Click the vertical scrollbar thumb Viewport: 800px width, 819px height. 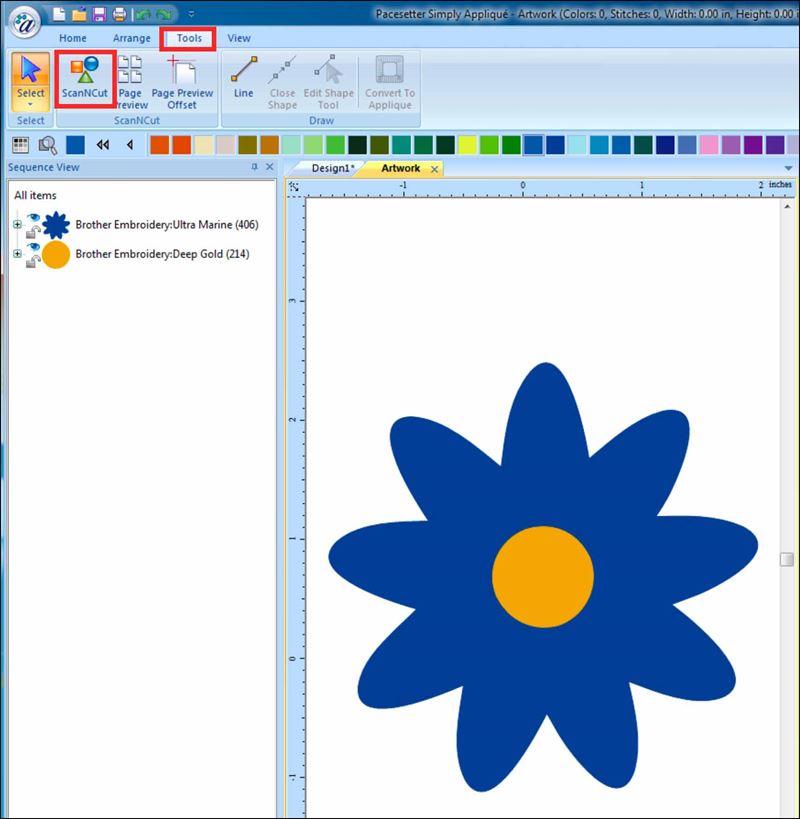click(x=786, y=559)
